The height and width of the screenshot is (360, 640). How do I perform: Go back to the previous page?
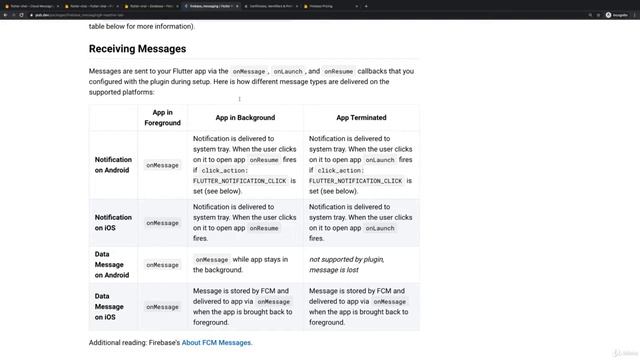click(x=5, y=15)
